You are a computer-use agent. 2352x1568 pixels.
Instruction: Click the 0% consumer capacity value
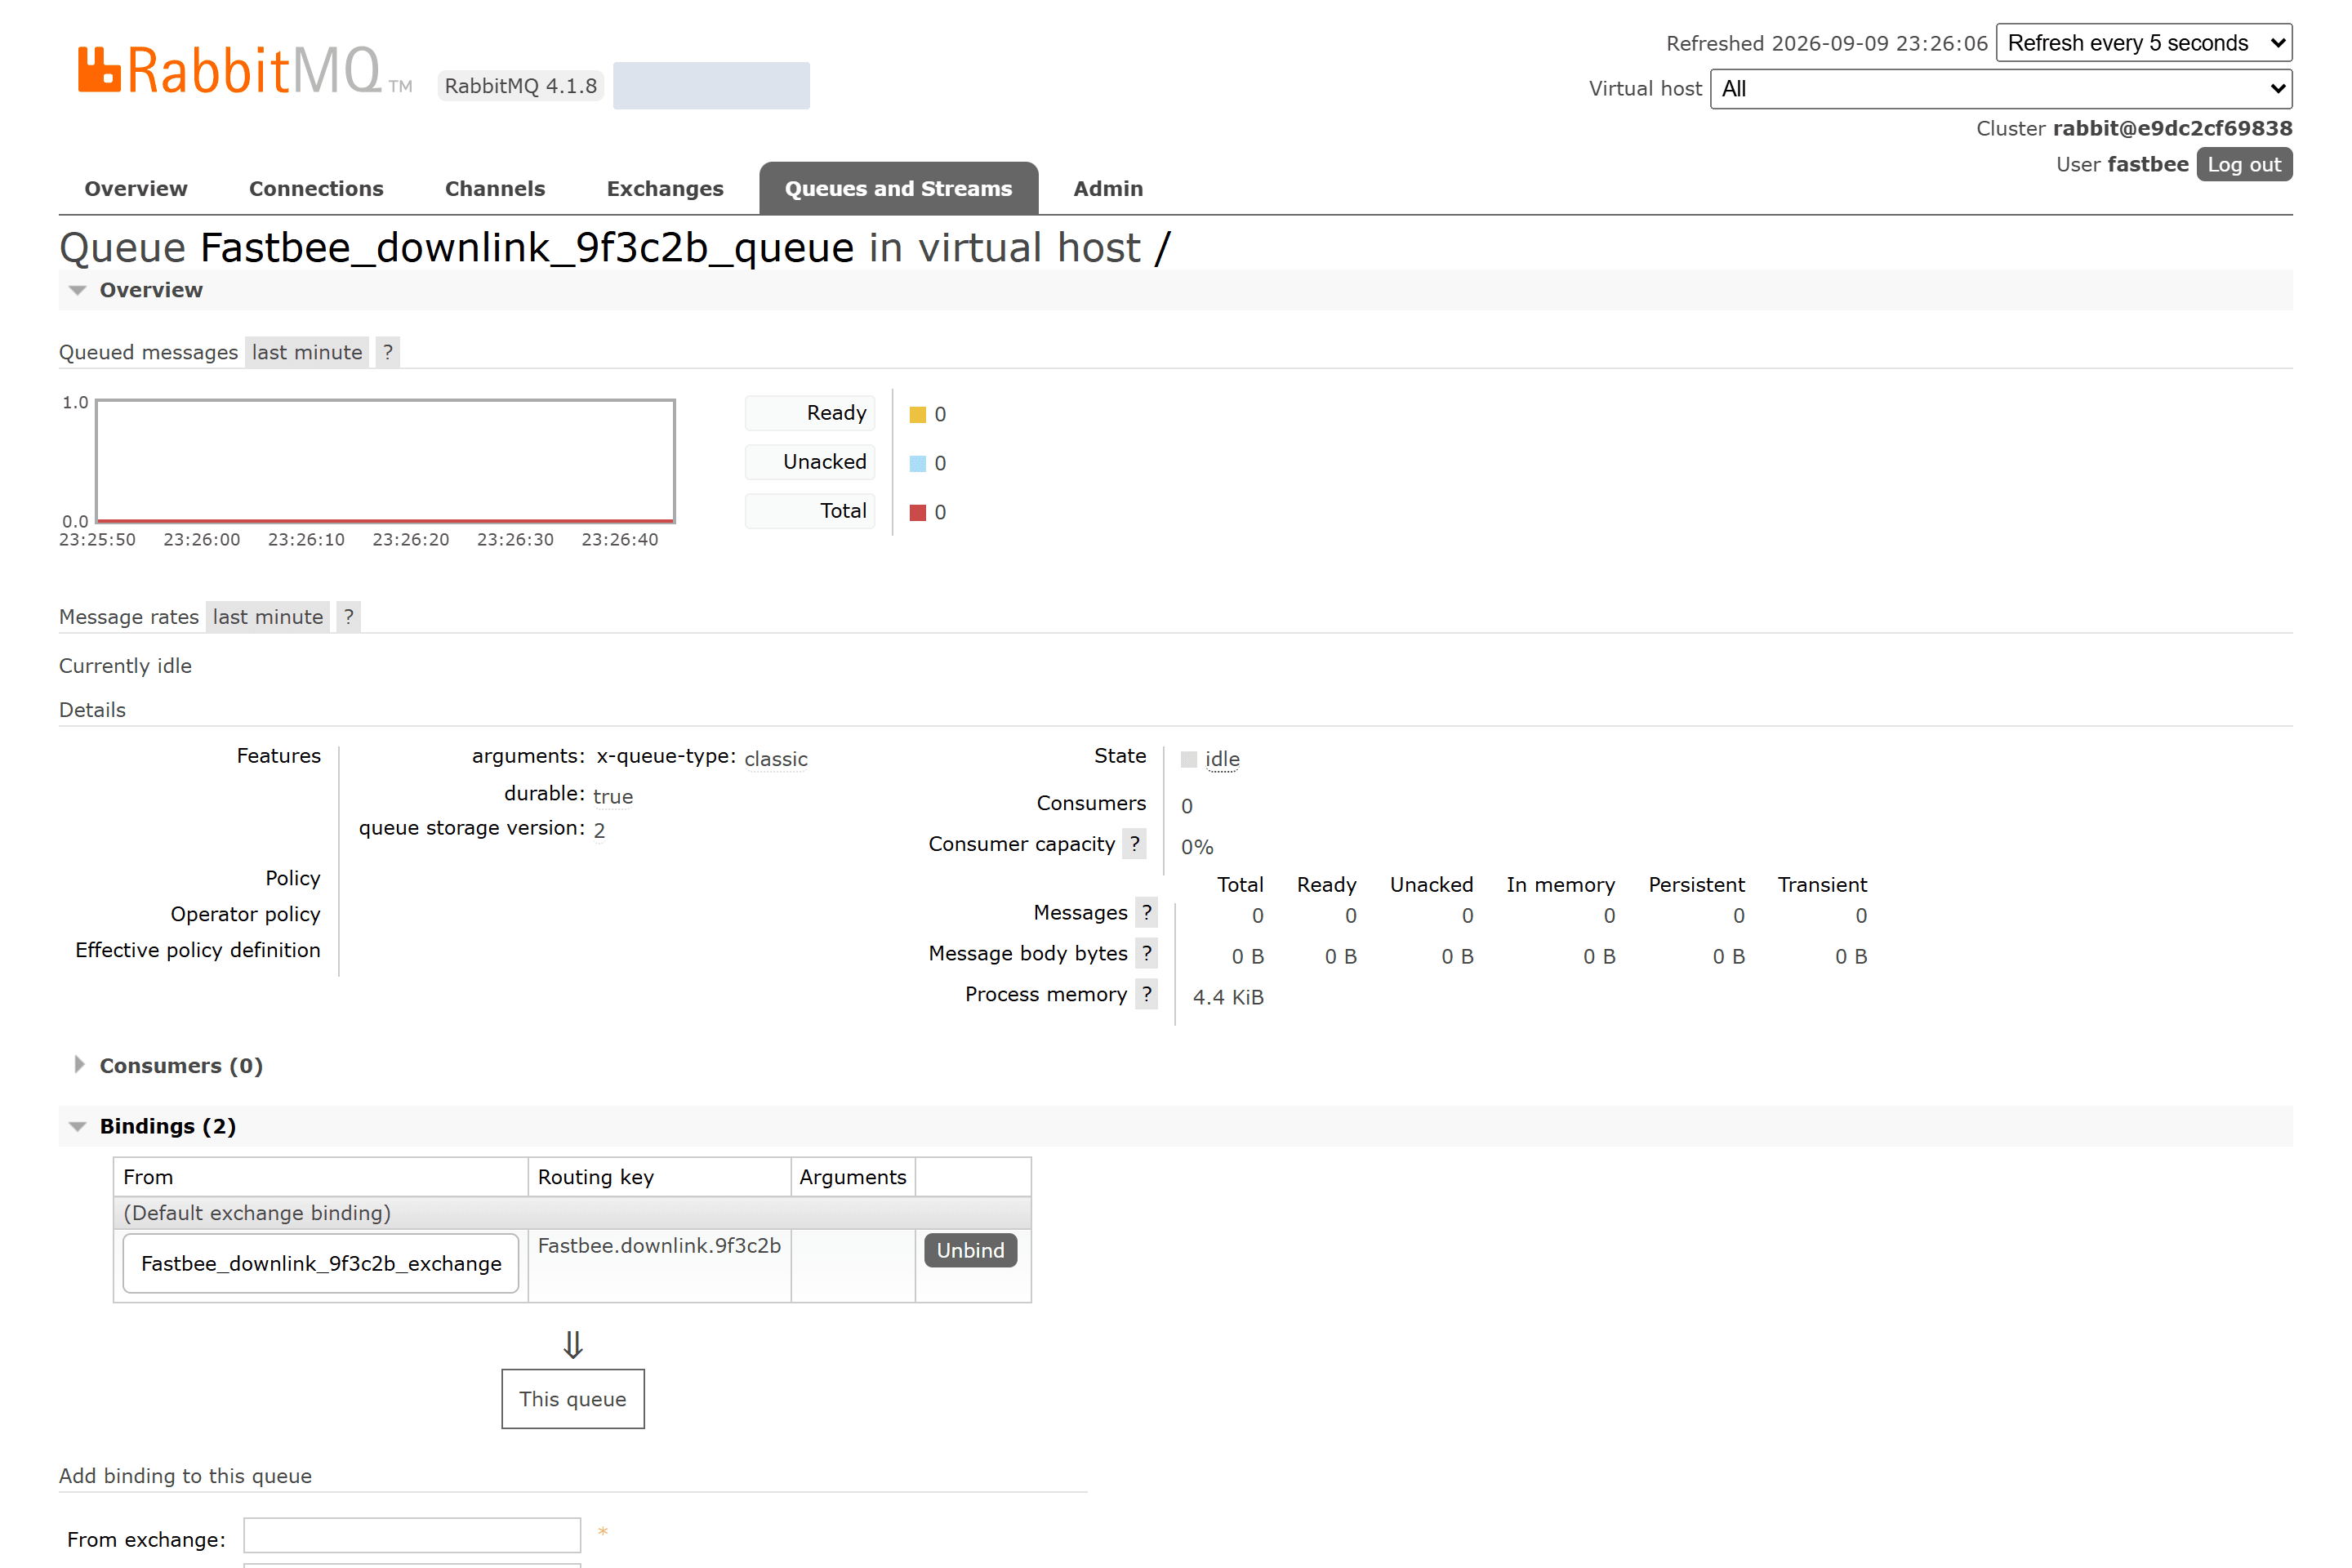tap(1197, 847)
